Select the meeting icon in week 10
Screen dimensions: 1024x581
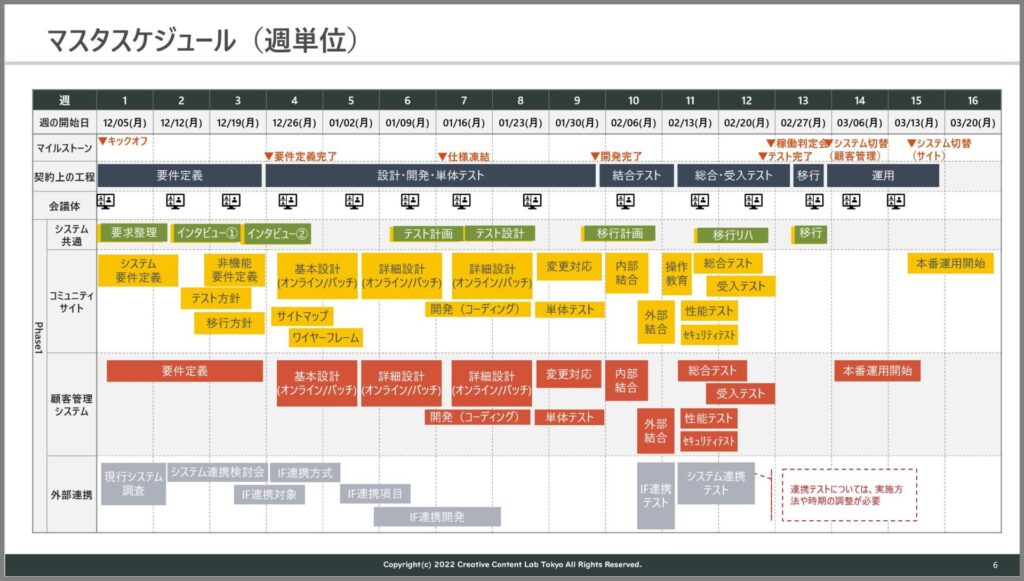tap(625, 200)
